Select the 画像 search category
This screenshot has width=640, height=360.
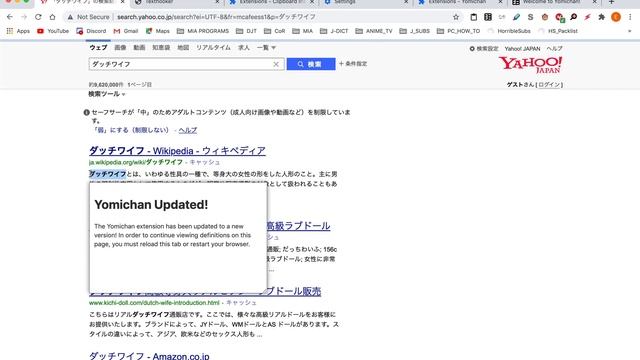[120, 48]
